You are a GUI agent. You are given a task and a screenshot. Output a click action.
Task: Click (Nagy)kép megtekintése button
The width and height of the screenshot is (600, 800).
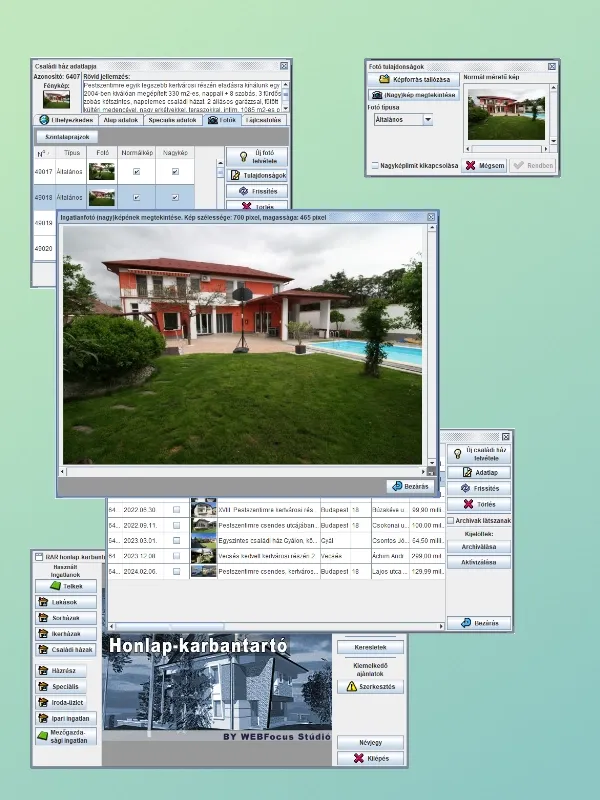[414, 95]
